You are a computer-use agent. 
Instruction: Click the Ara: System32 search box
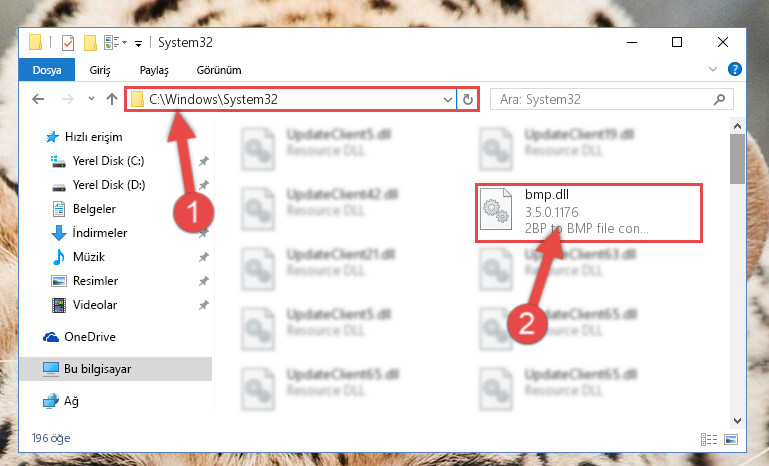[x=612, y=100]
